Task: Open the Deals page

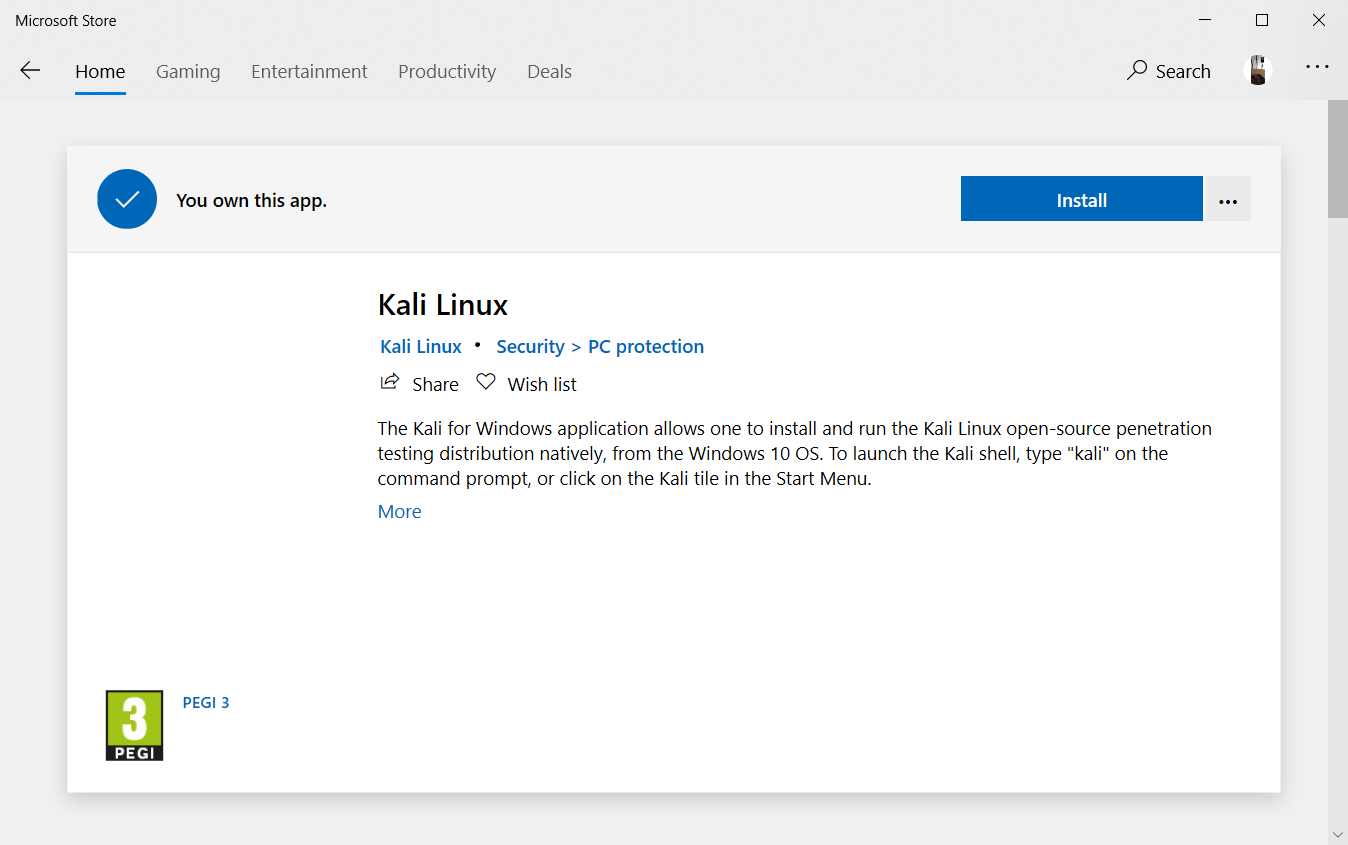Action: pos(549,71)
